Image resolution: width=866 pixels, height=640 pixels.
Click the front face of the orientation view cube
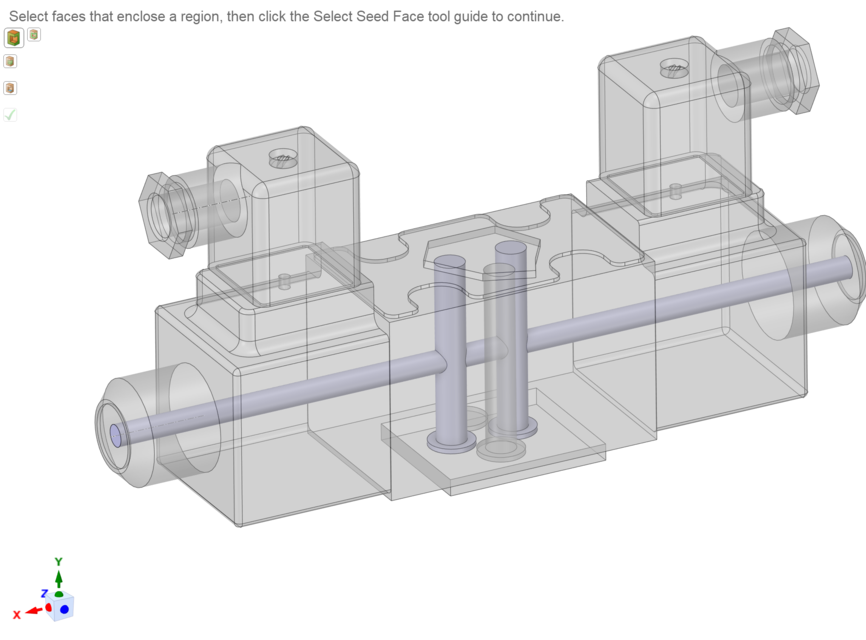(x=62, y=607)
